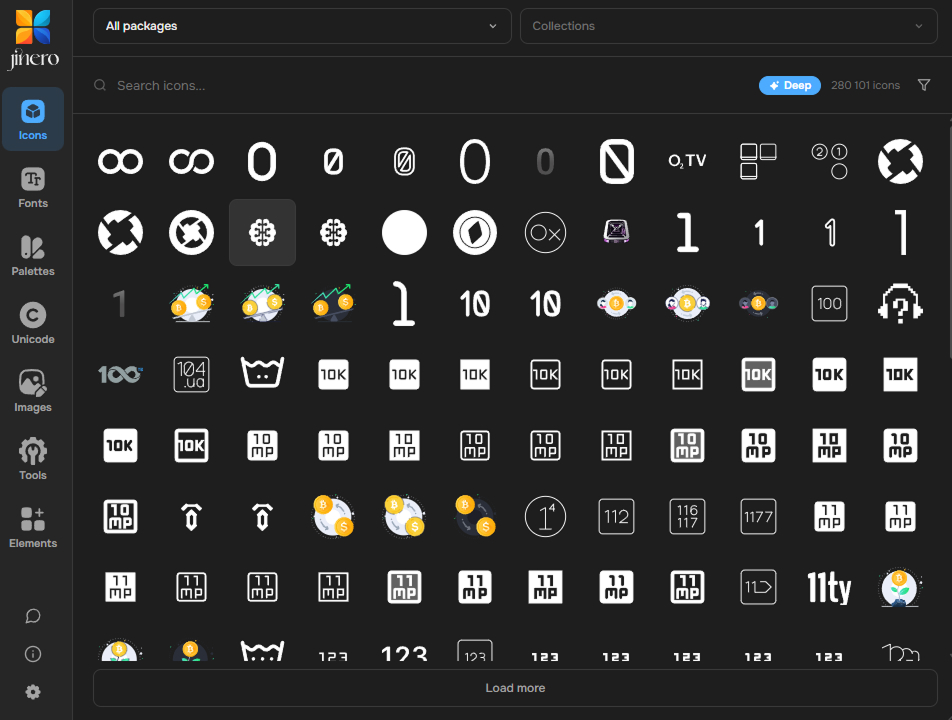Switch to the Icons section
This screenshot has width=952, height=720.
(x=33, y=120)
